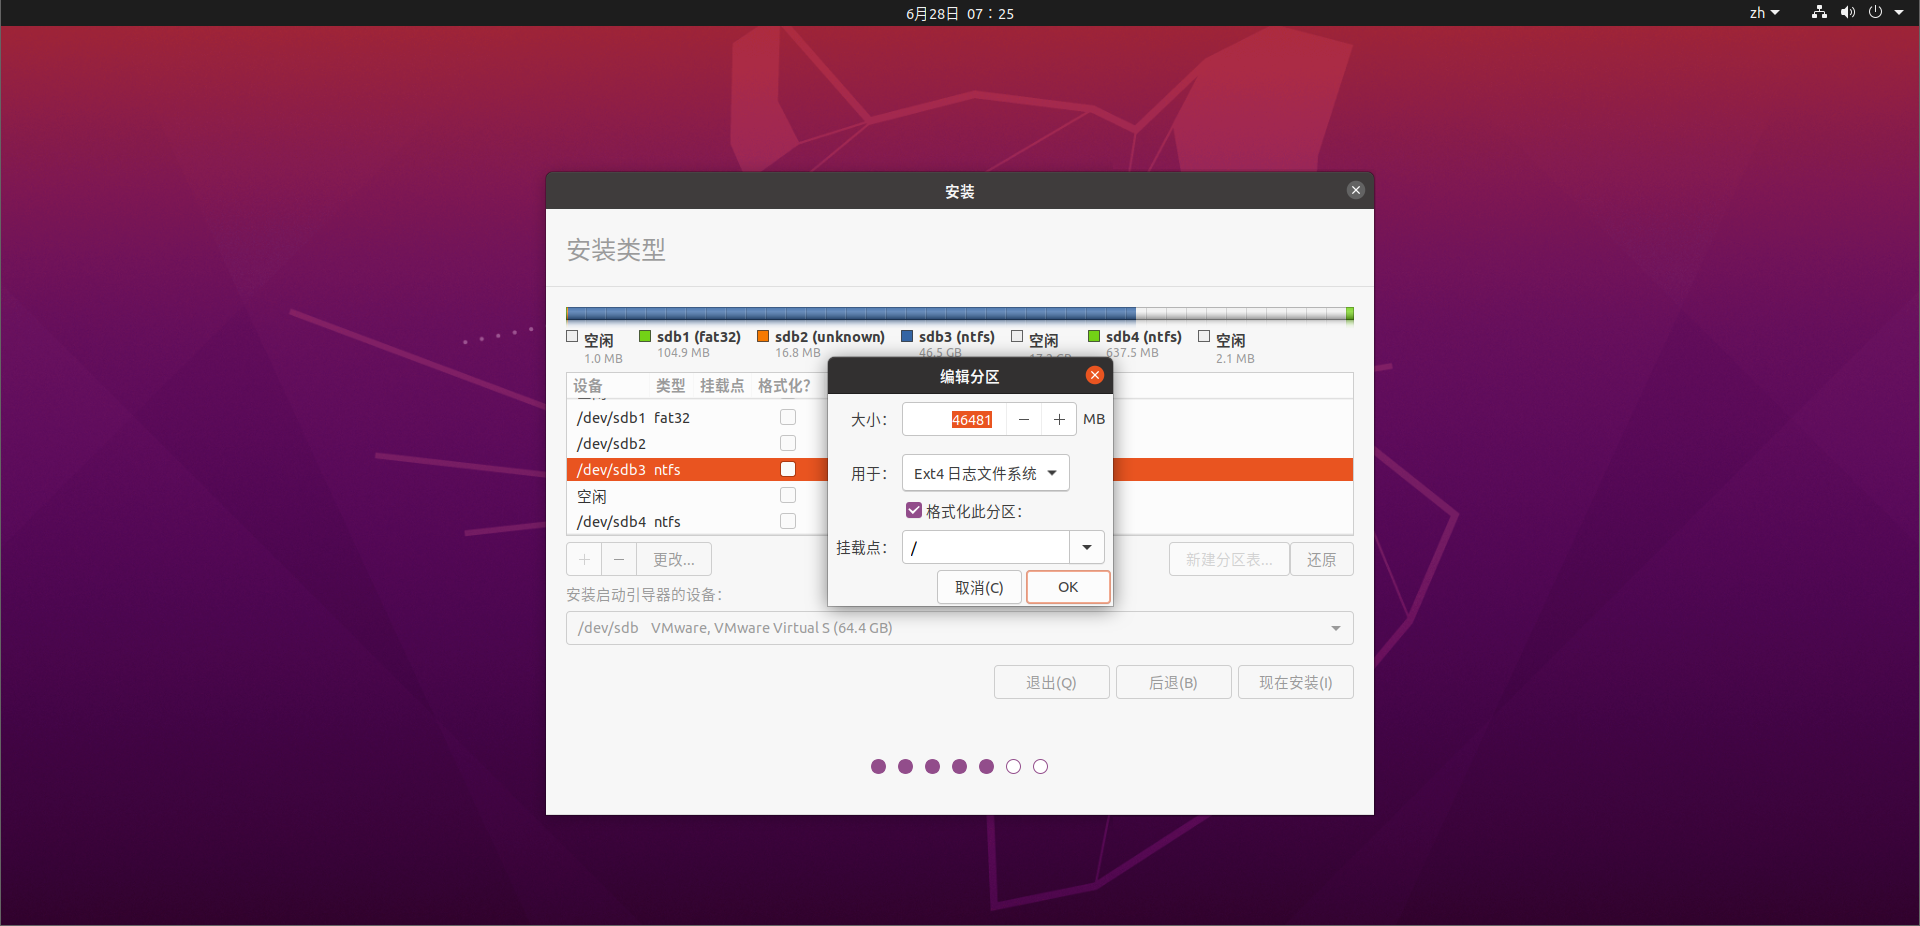Click the green sdb1 (fat32) legend swatch

coord(645,337)
